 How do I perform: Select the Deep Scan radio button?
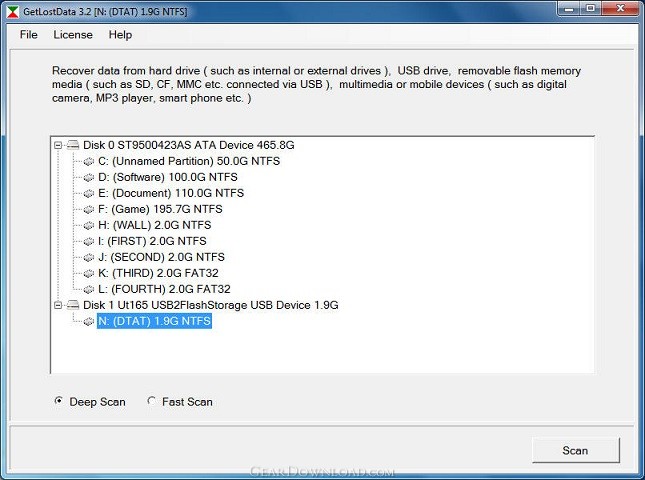59,401
